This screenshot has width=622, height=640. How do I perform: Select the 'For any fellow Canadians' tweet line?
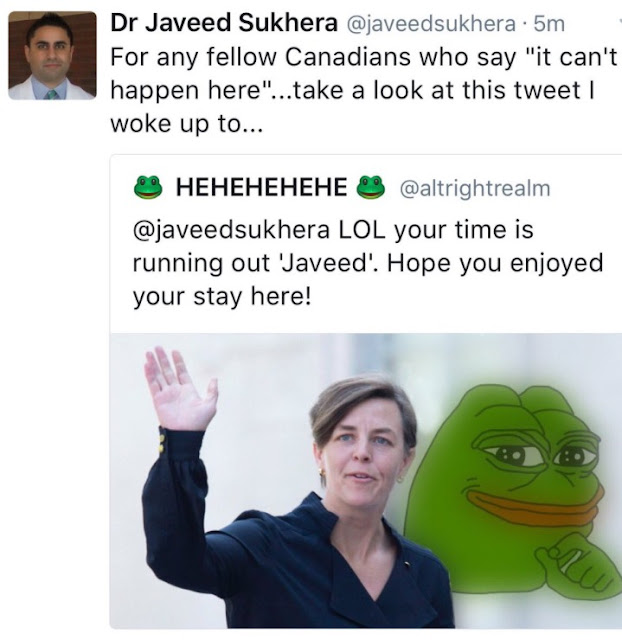(364, 57)
